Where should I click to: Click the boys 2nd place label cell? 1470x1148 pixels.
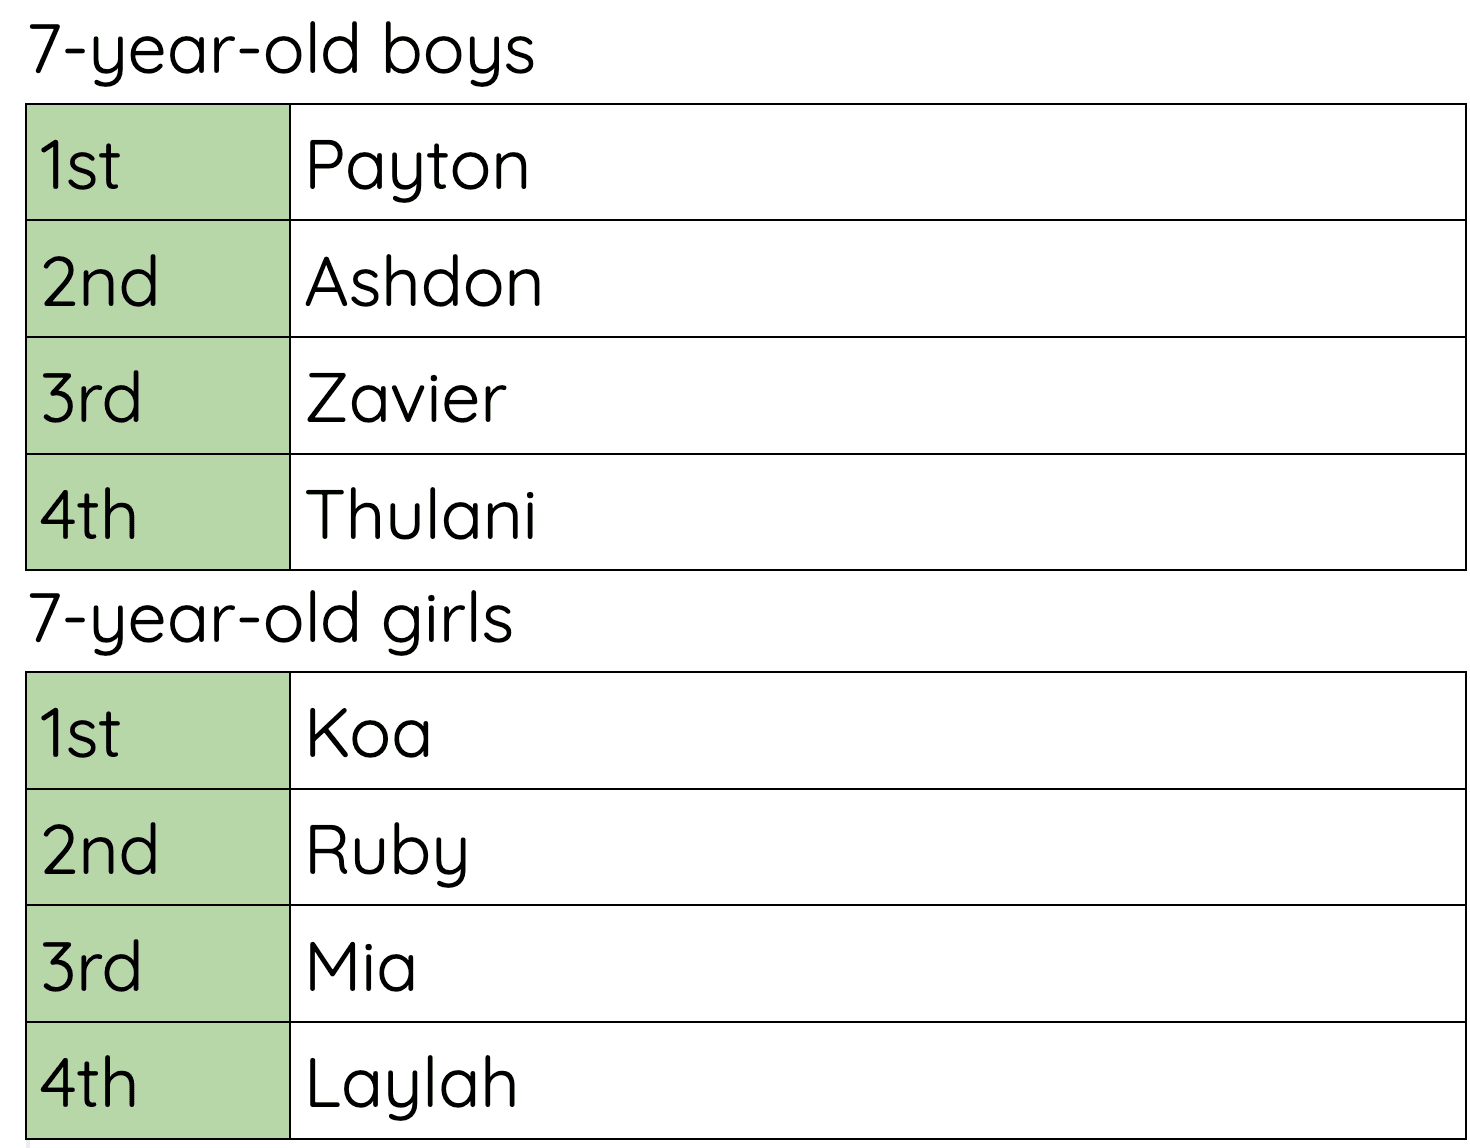click(x=158, y=279)
